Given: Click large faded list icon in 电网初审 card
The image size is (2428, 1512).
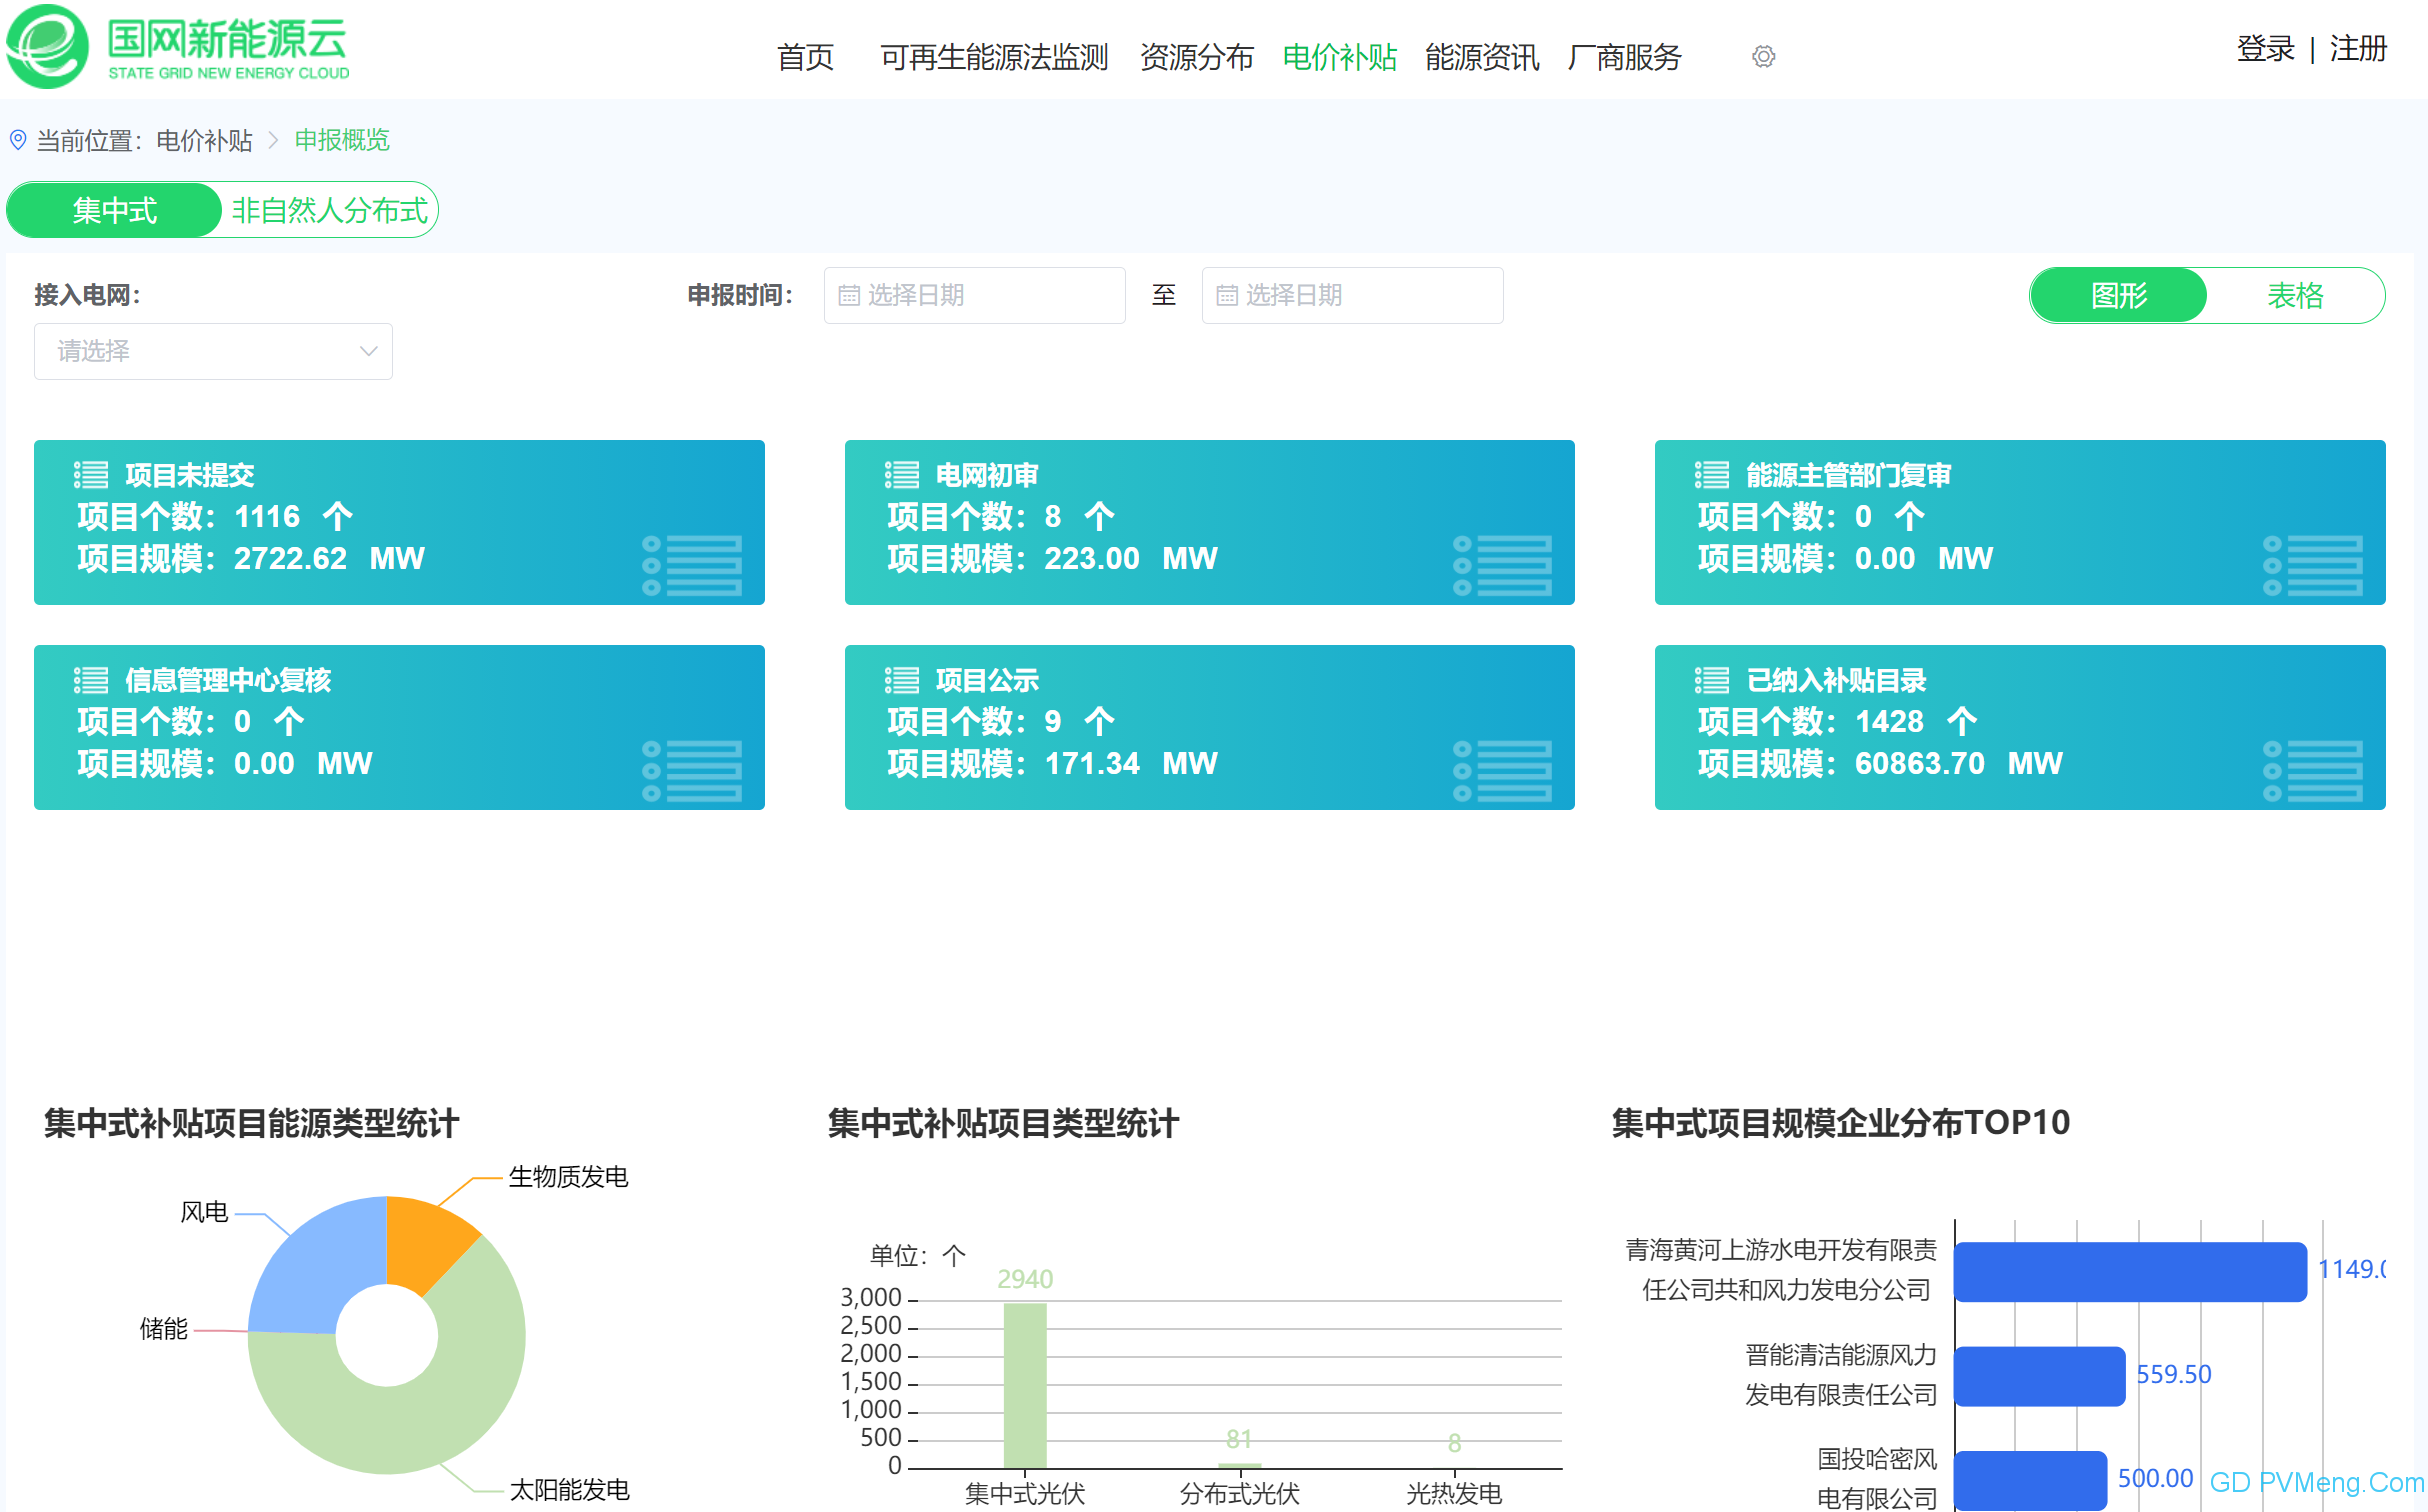Looking at the screenshot, I should click(x=1502, y=566).
